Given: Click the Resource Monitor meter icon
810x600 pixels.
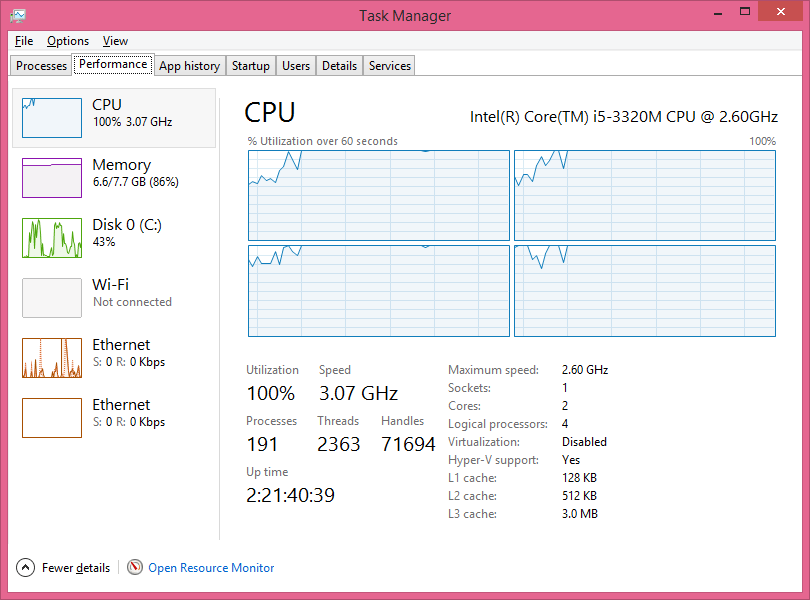Looking at the screenshot, I should click(134, 567).
